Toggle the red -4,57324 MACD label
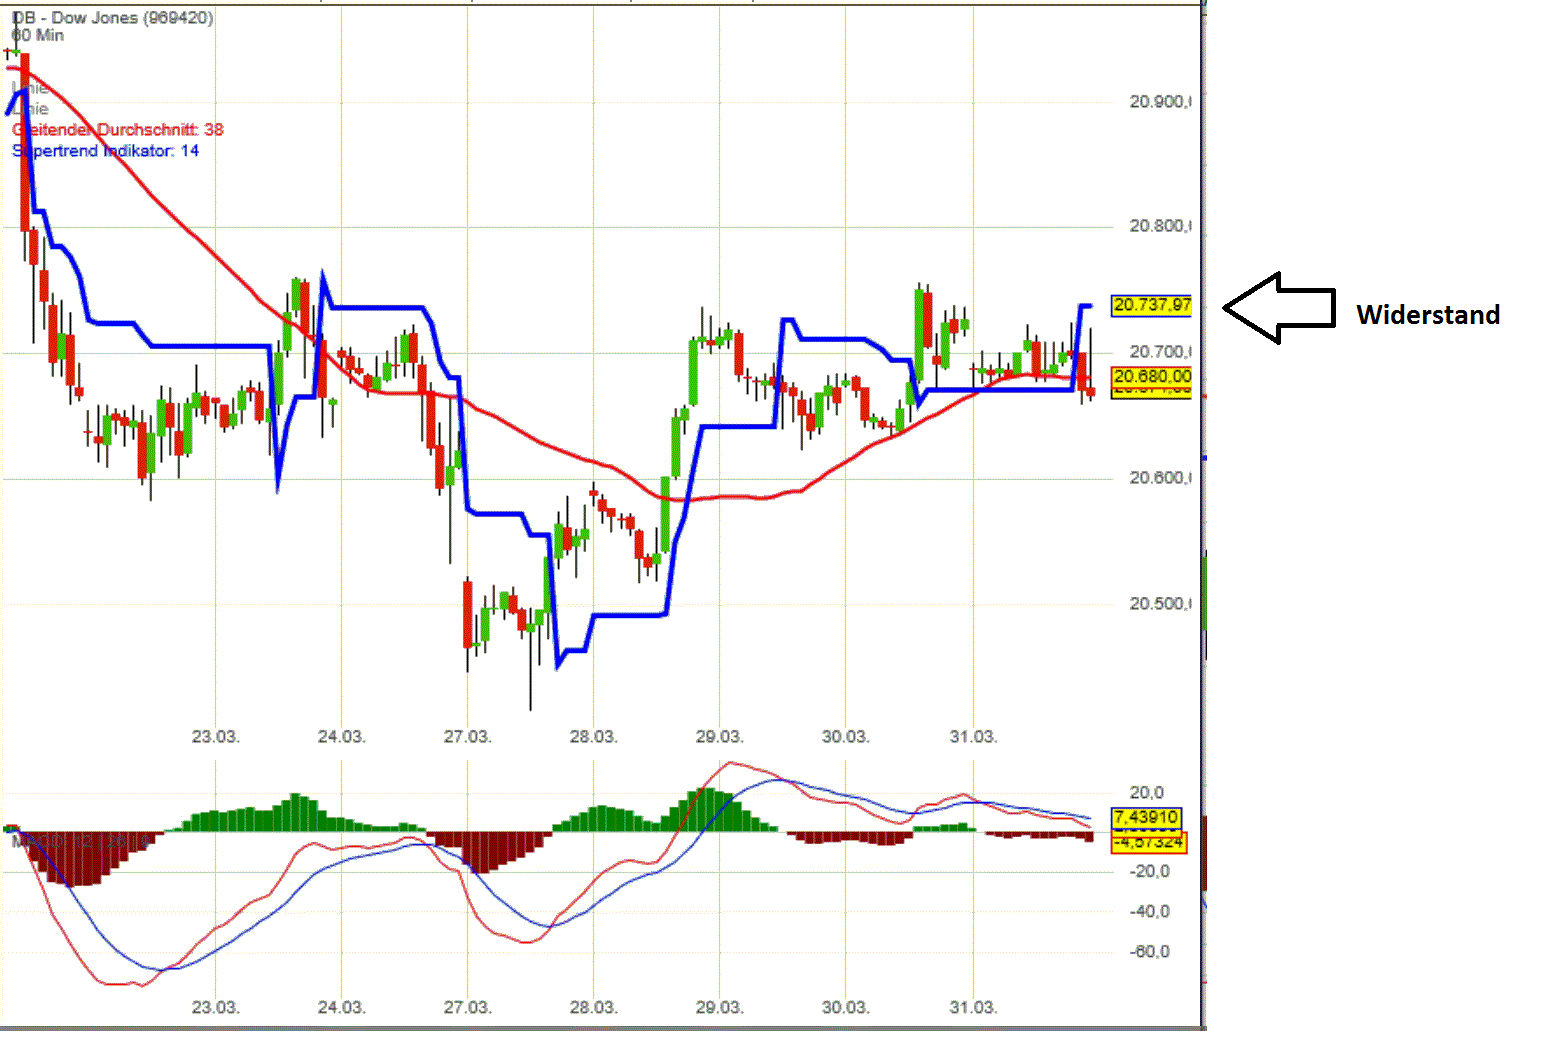 click(x=1148, y=843)
